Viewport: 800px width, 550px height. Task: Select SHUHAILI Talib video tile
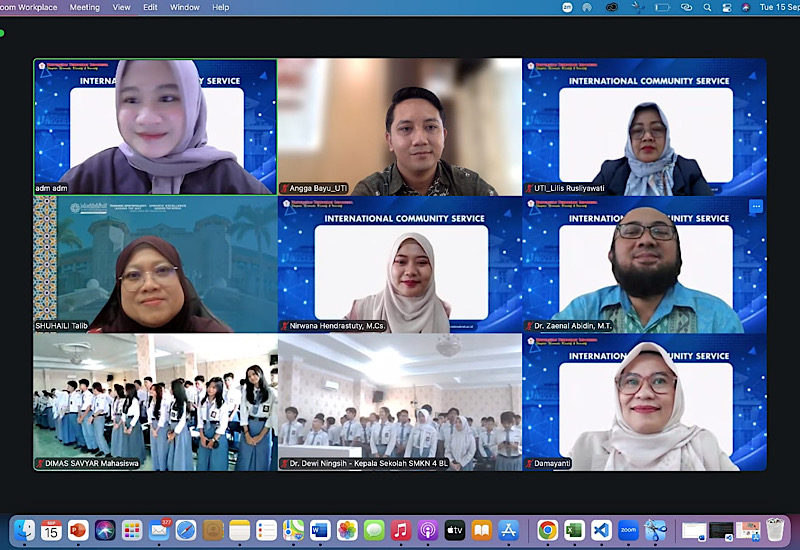[155, 264]
